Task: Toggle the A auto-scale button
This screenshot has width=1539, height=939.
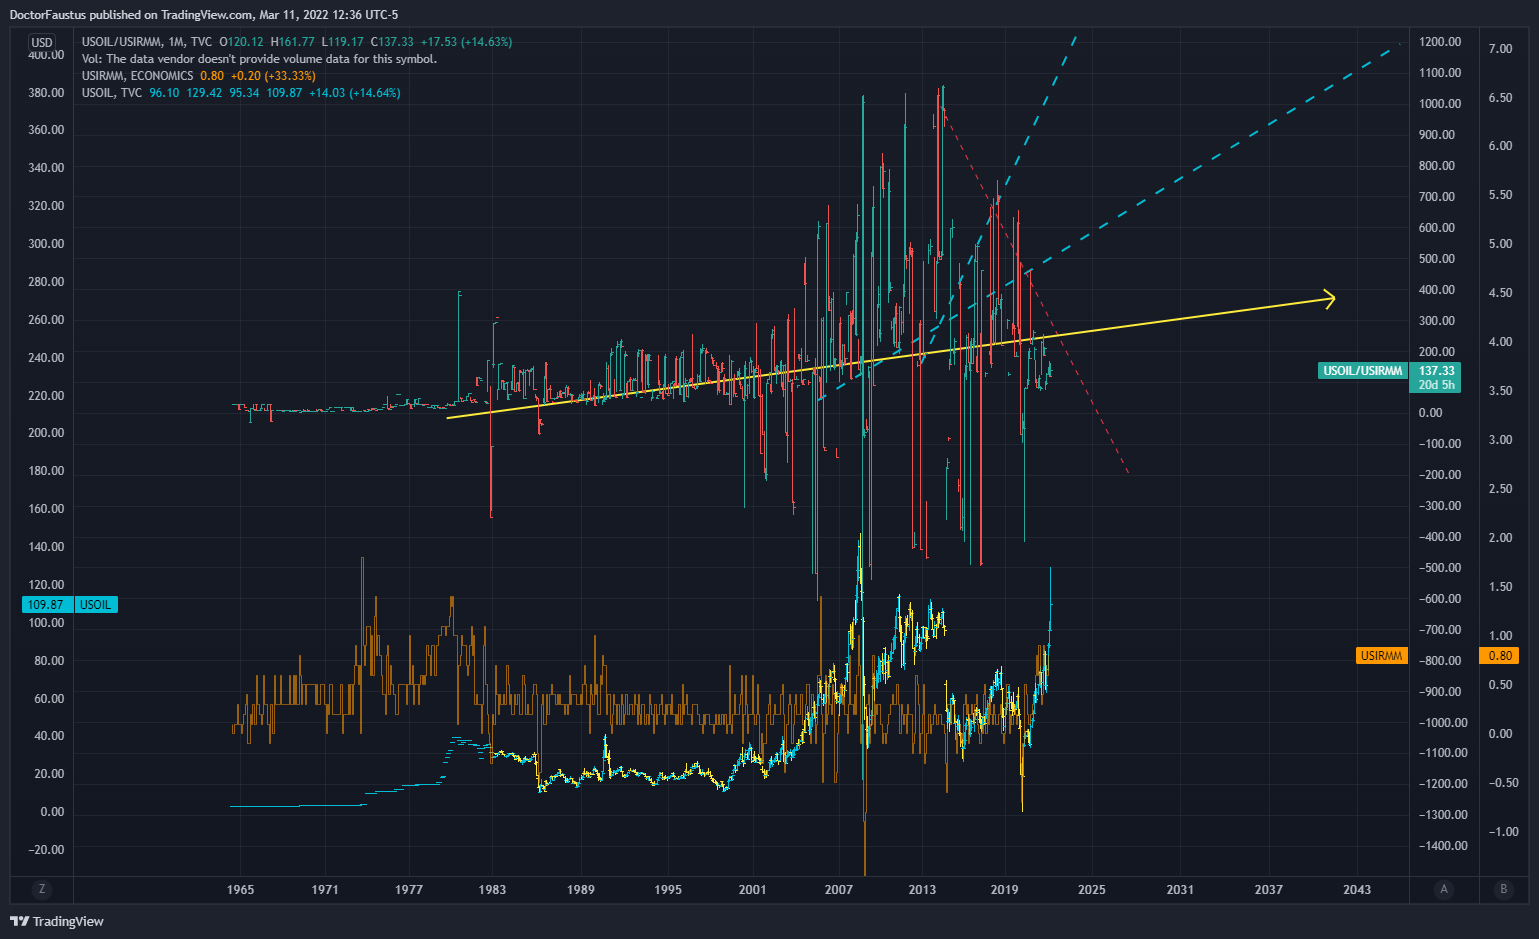Action: pos(1443,889)
